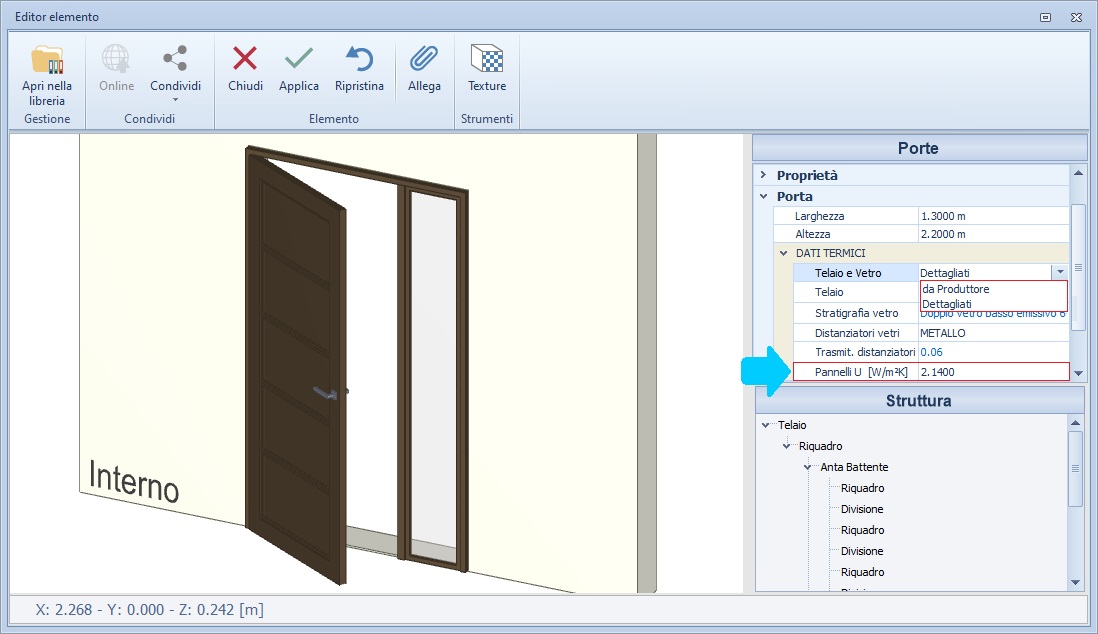This screenshot has width=1098, height=634.
Task: Open element in library via Apri nella libreria
Action: [x=47, y=76]
